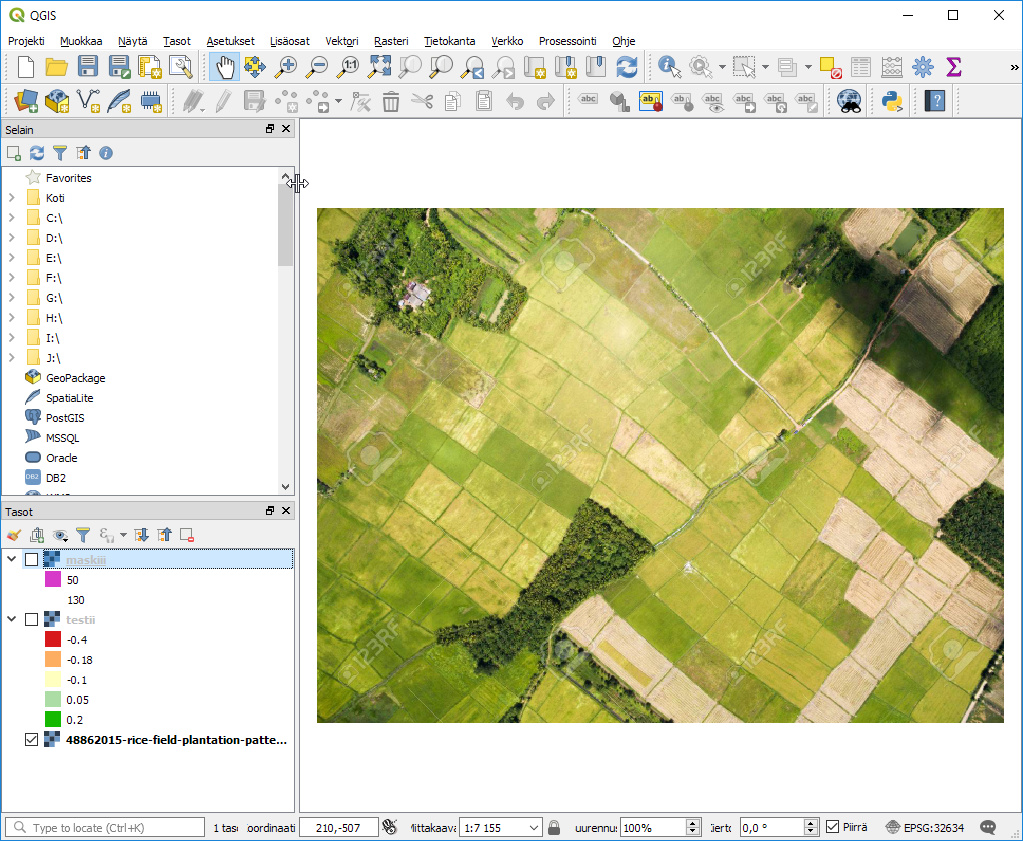The width and height of the screenshot is (1023, 841).
Task: Open the Prosessointi menu
Action: [x=565, y=41]
